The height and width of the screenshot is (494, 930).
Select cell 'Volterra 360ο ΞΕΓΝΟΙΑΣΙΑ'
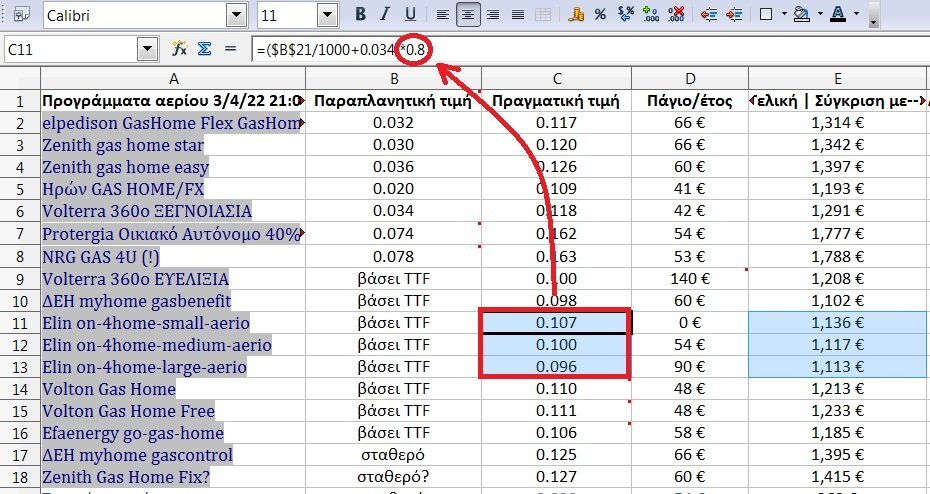[173, 211]
